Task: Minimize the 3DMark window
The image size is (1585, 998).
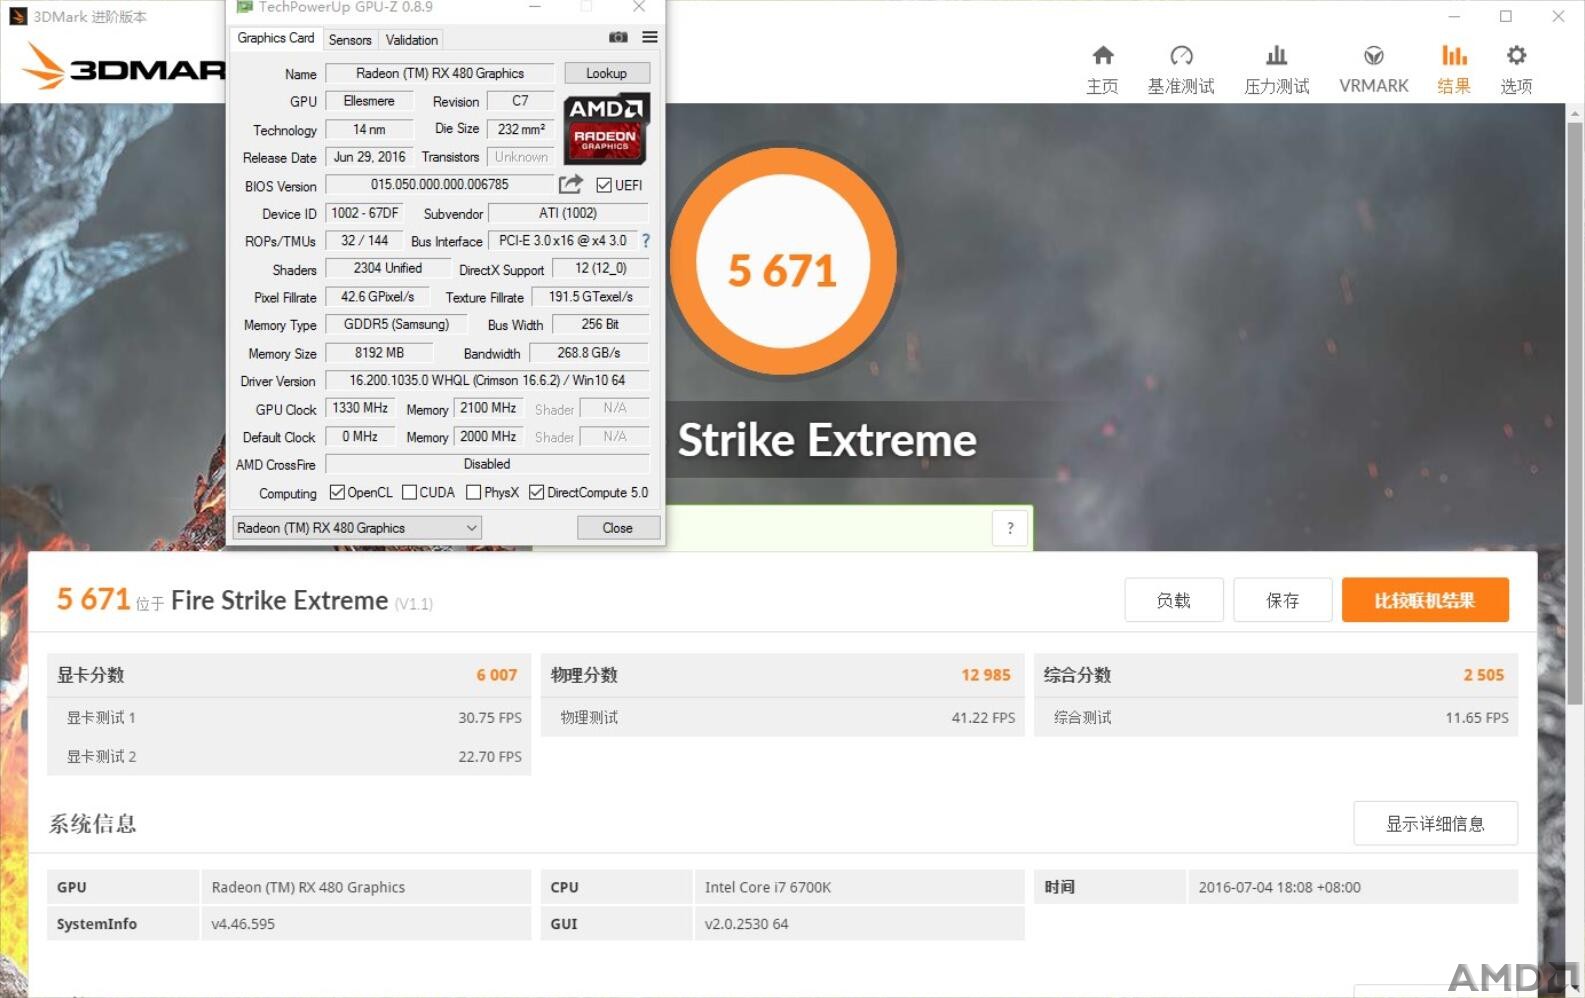Action: (x=1454, y=16)
